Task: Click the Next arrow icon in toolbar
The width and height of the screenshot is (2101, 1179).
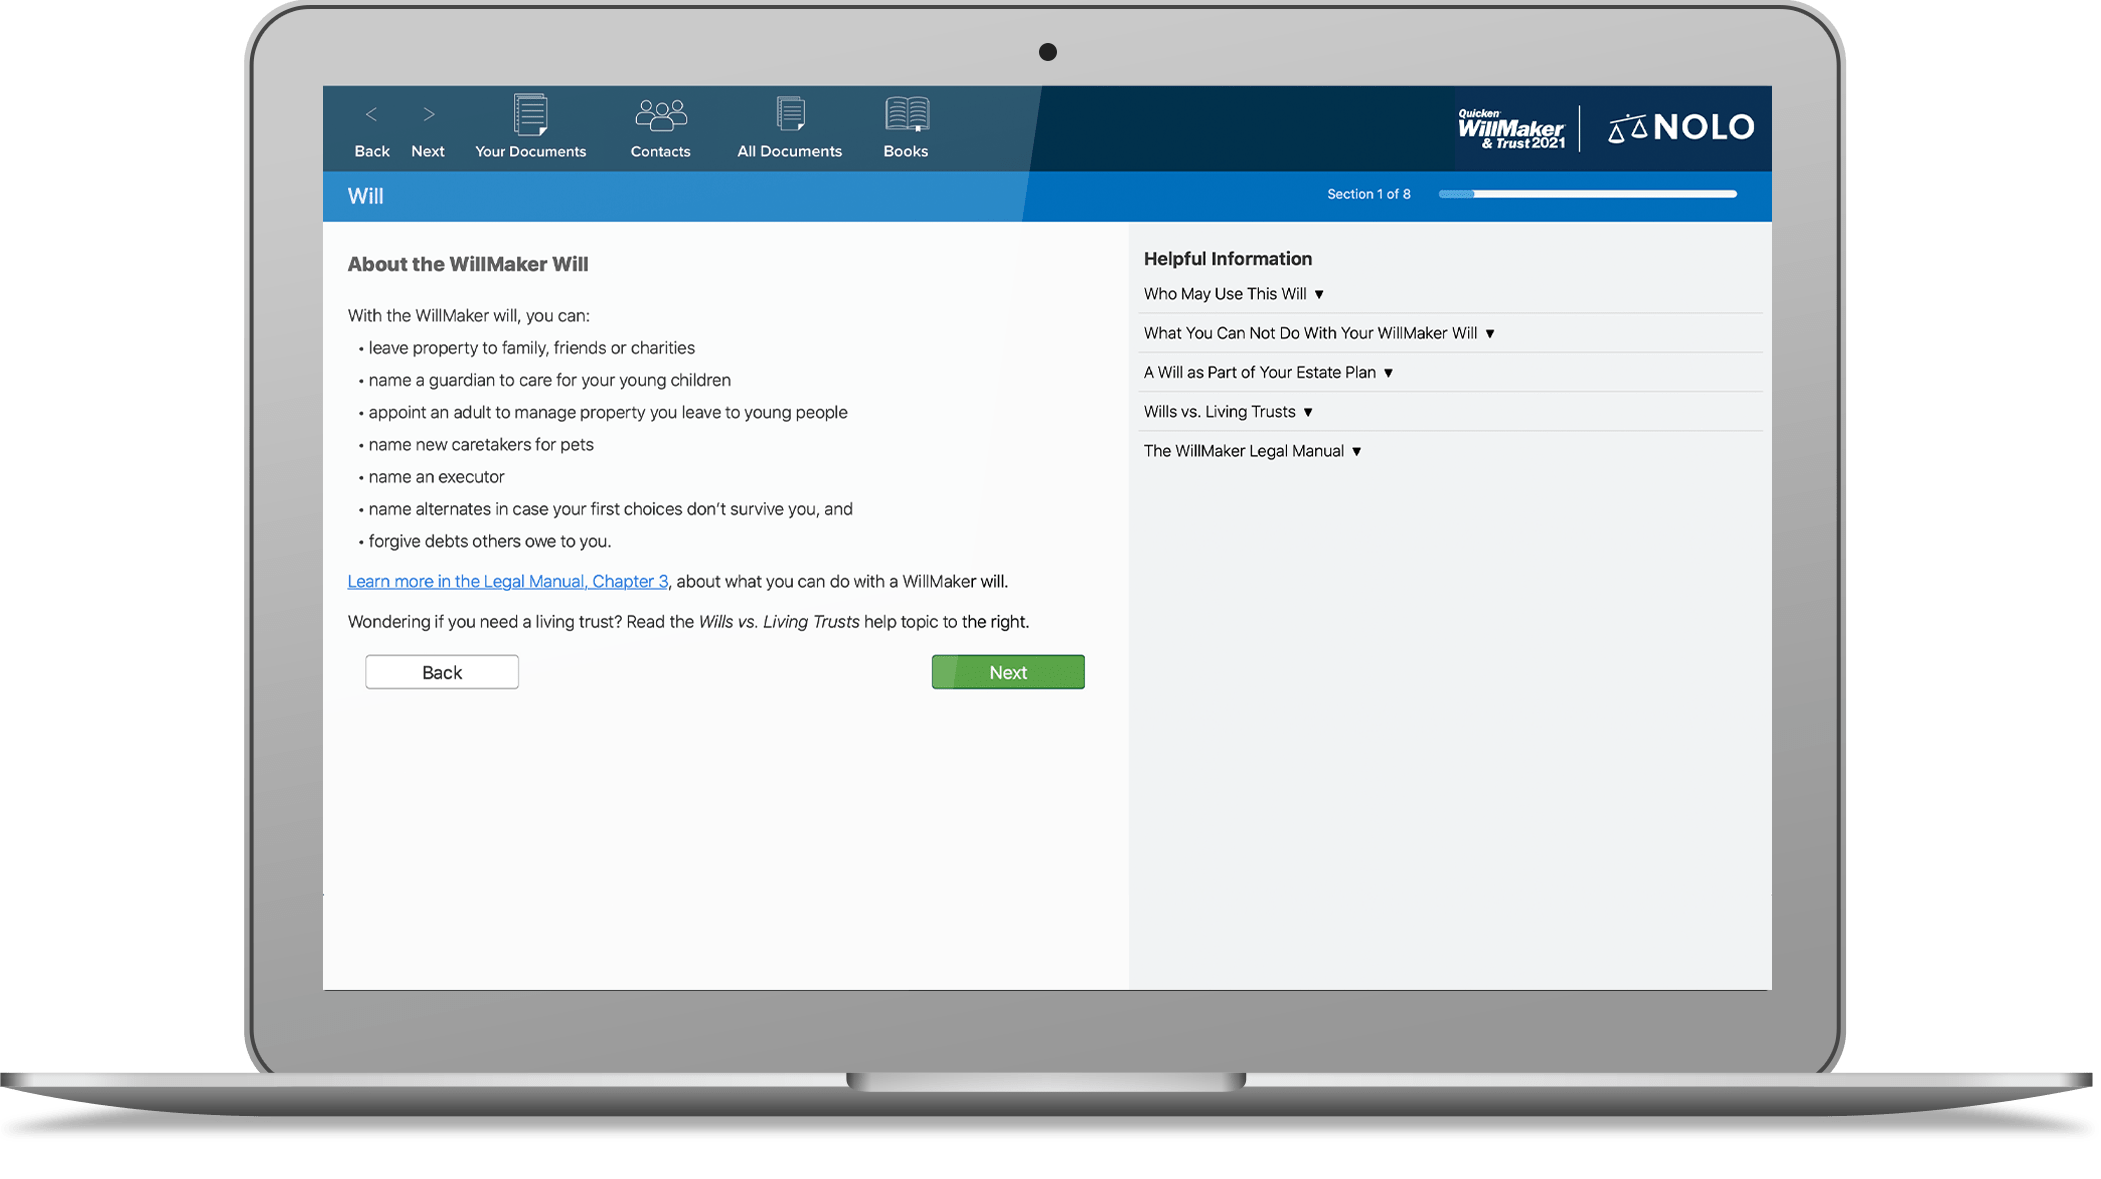Action: 428,115
